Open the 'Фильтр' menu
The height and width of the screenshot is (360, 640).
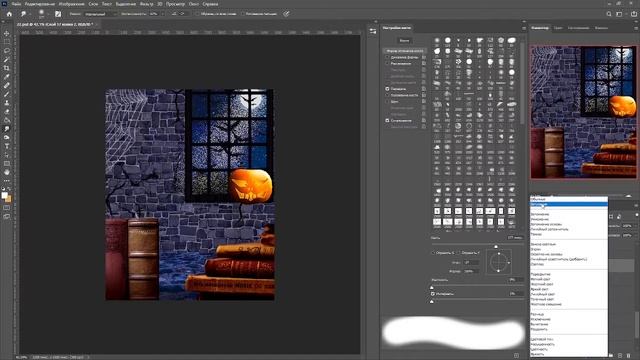click(x=146, y=4)
